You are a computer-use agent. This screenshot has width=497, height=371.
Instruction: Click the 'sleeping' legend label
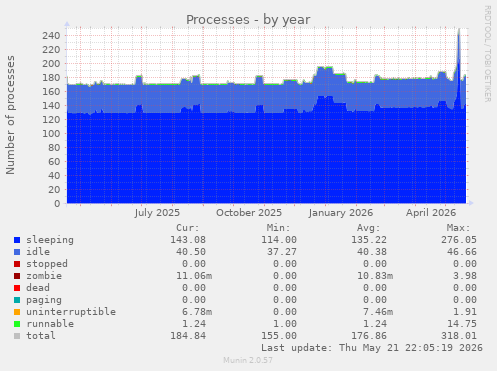click(x=50, y=240)
